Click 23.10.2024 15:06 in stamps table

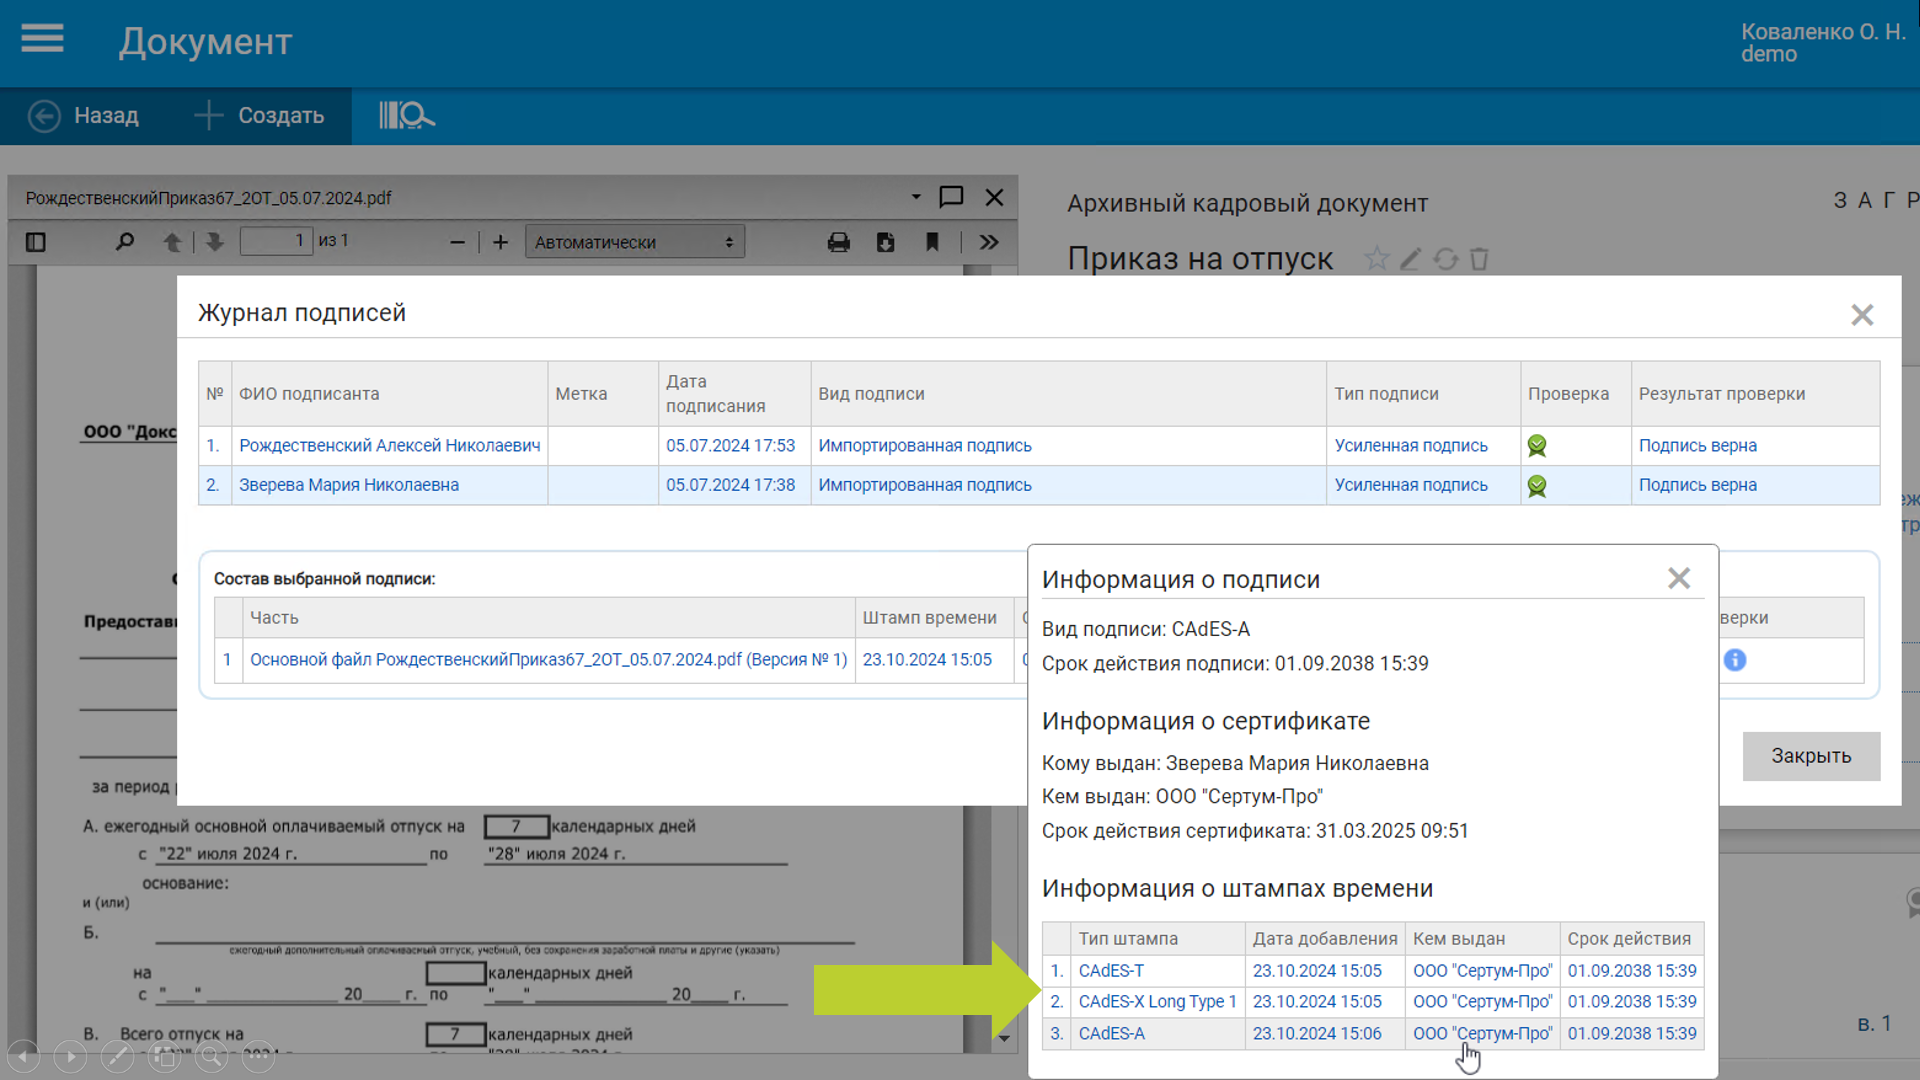click(x=1317, y=1034)
